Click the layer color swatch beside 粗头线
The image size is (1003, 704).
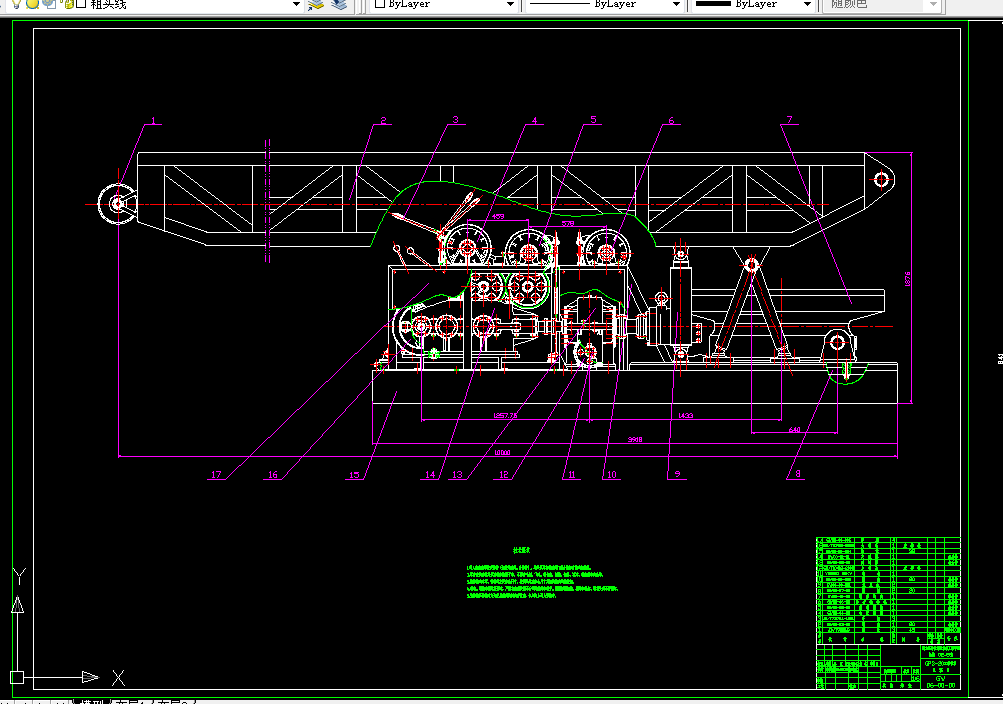pyautogui.click(x=81, y=6)
